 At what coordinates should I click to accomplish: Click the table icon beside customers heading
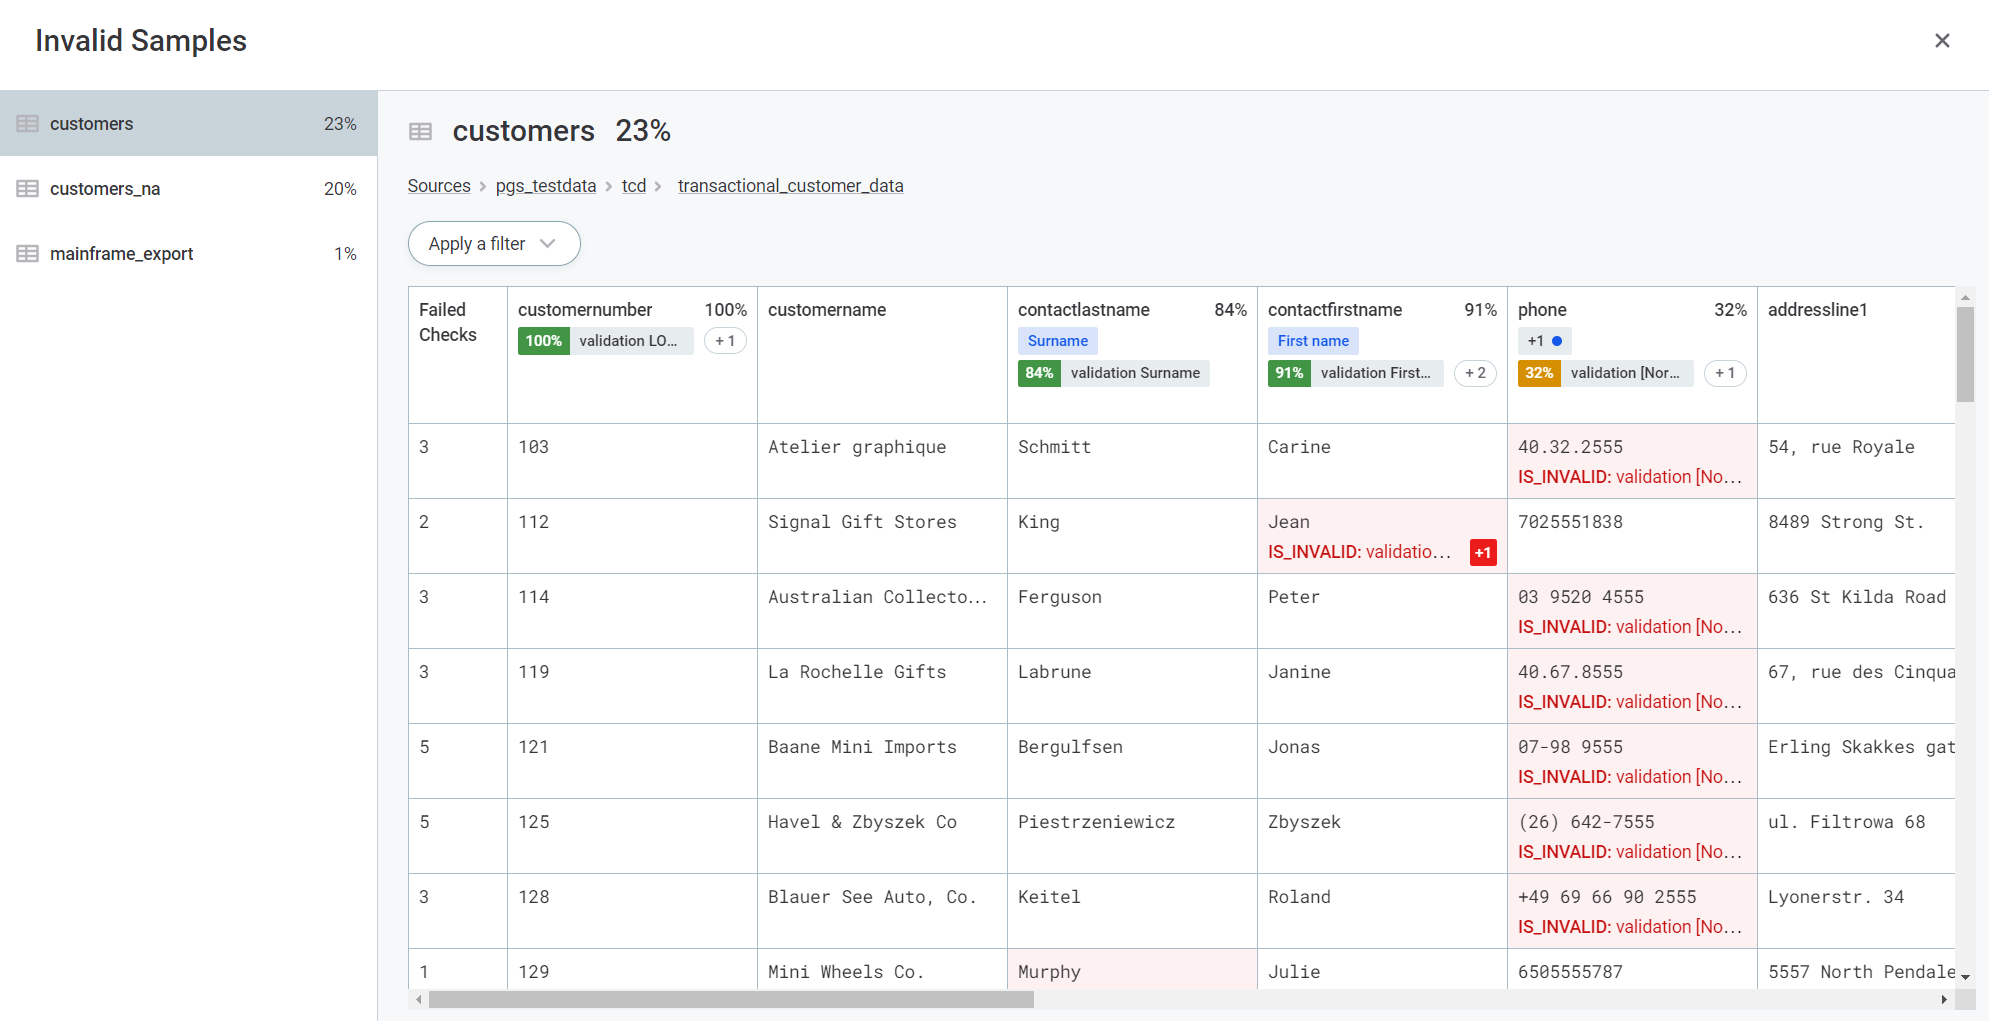[x=421, y=131]
